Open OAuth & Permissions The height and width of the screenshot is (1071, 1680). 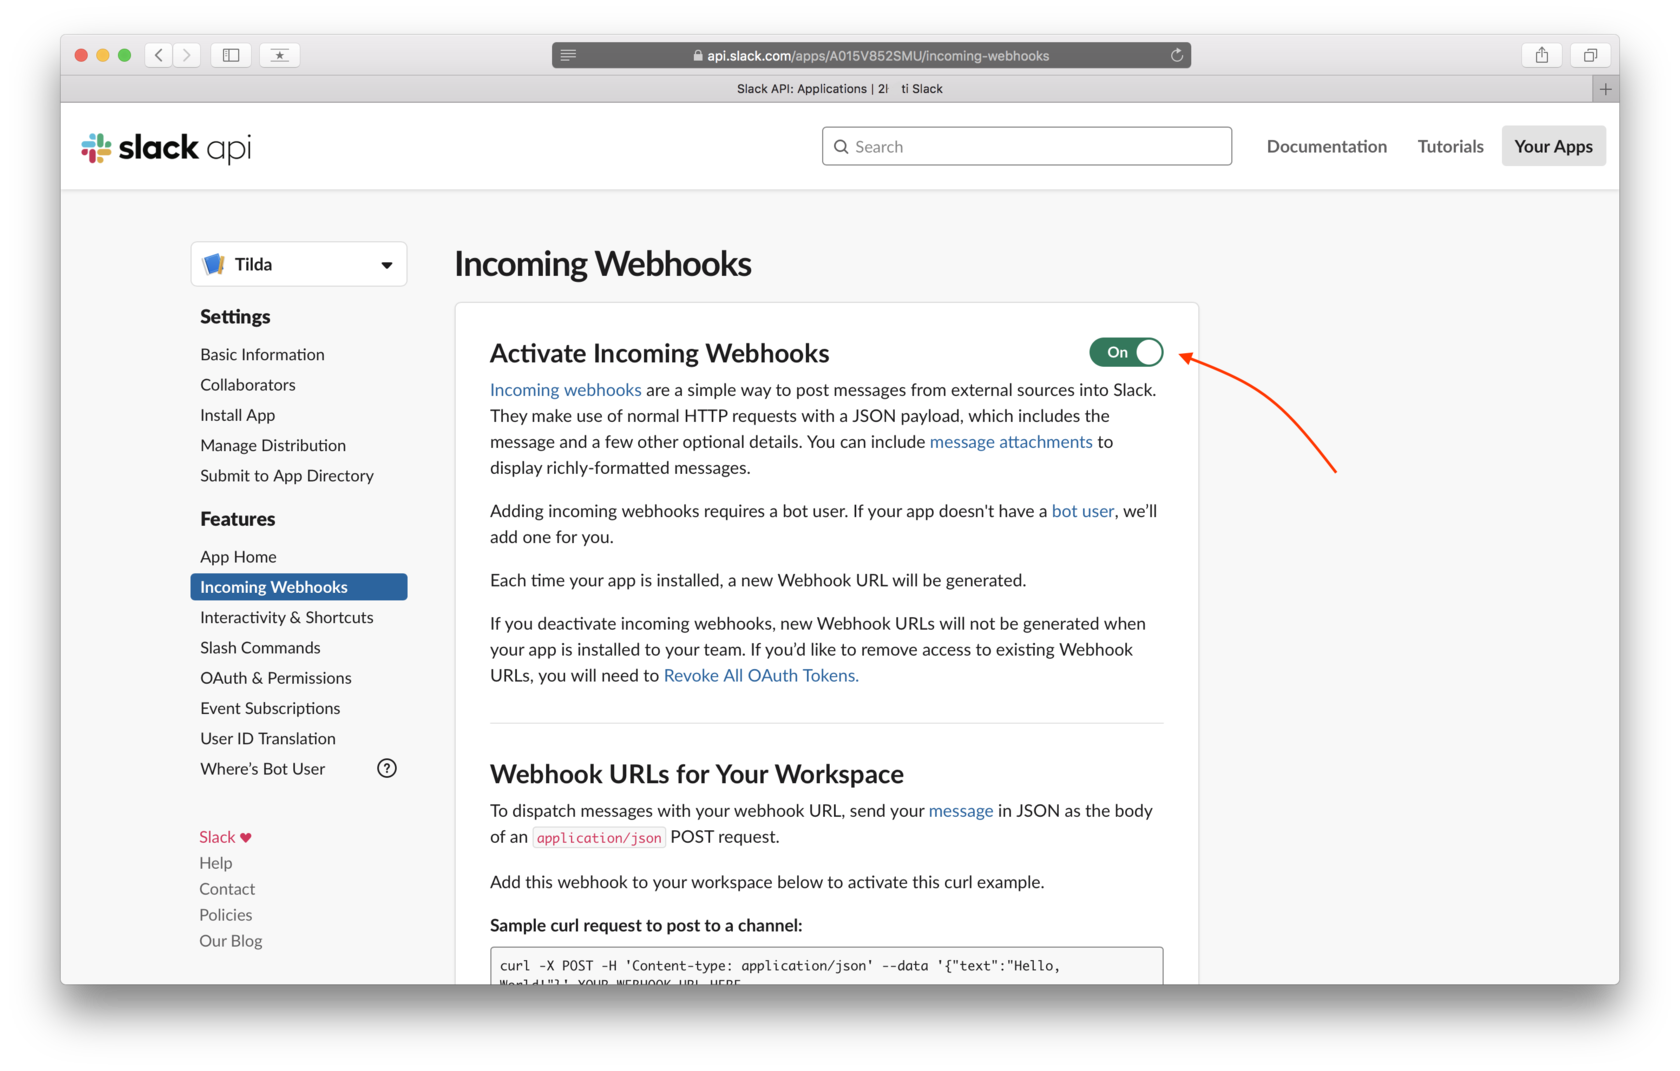(276, 678)
